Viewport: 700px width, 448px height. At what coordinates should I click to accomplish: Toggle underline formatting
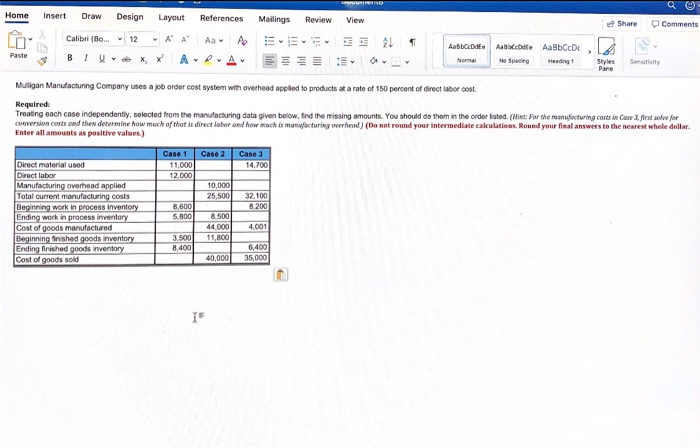click(102, 58)
